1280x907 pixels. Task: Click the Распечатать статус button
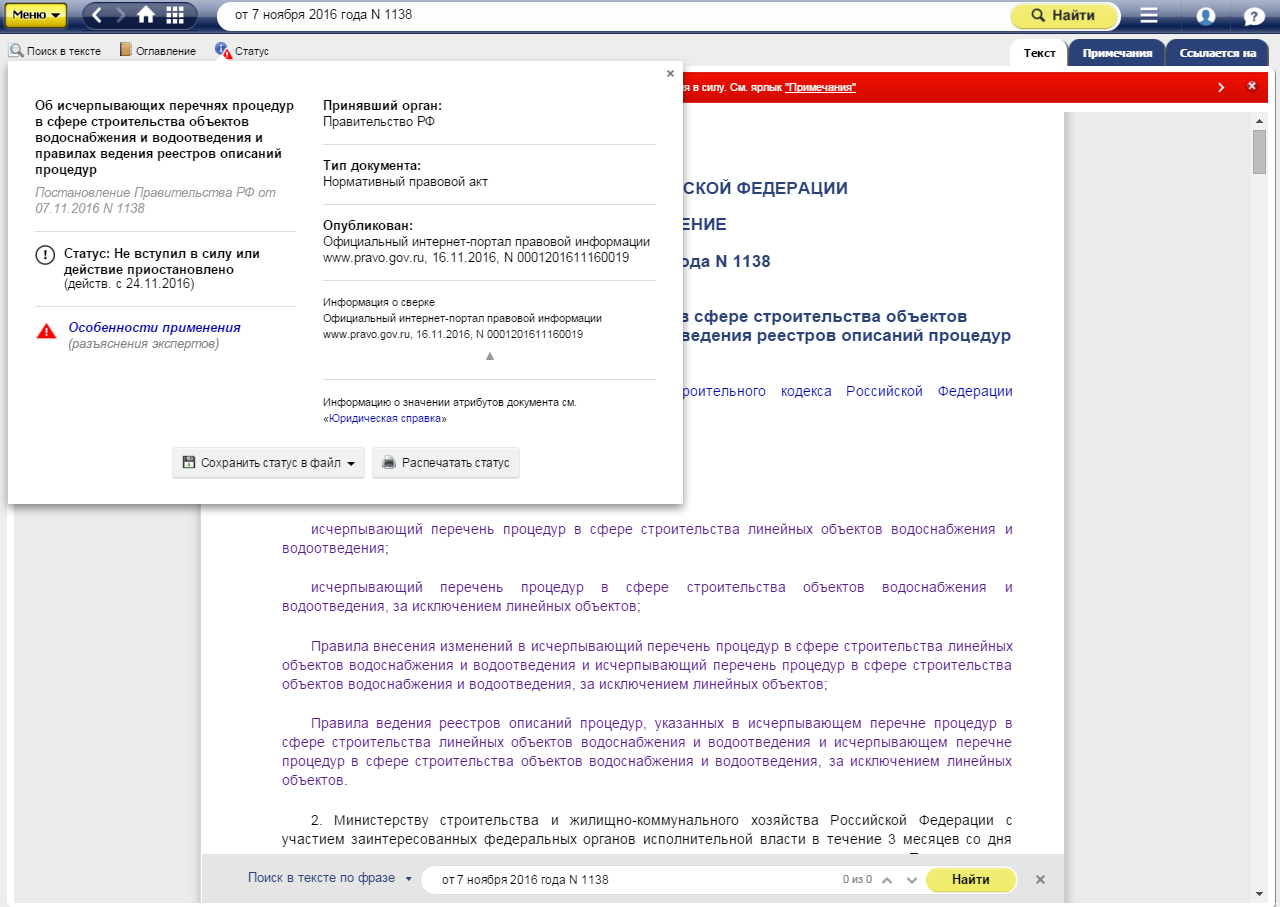(x=446, y=463)
